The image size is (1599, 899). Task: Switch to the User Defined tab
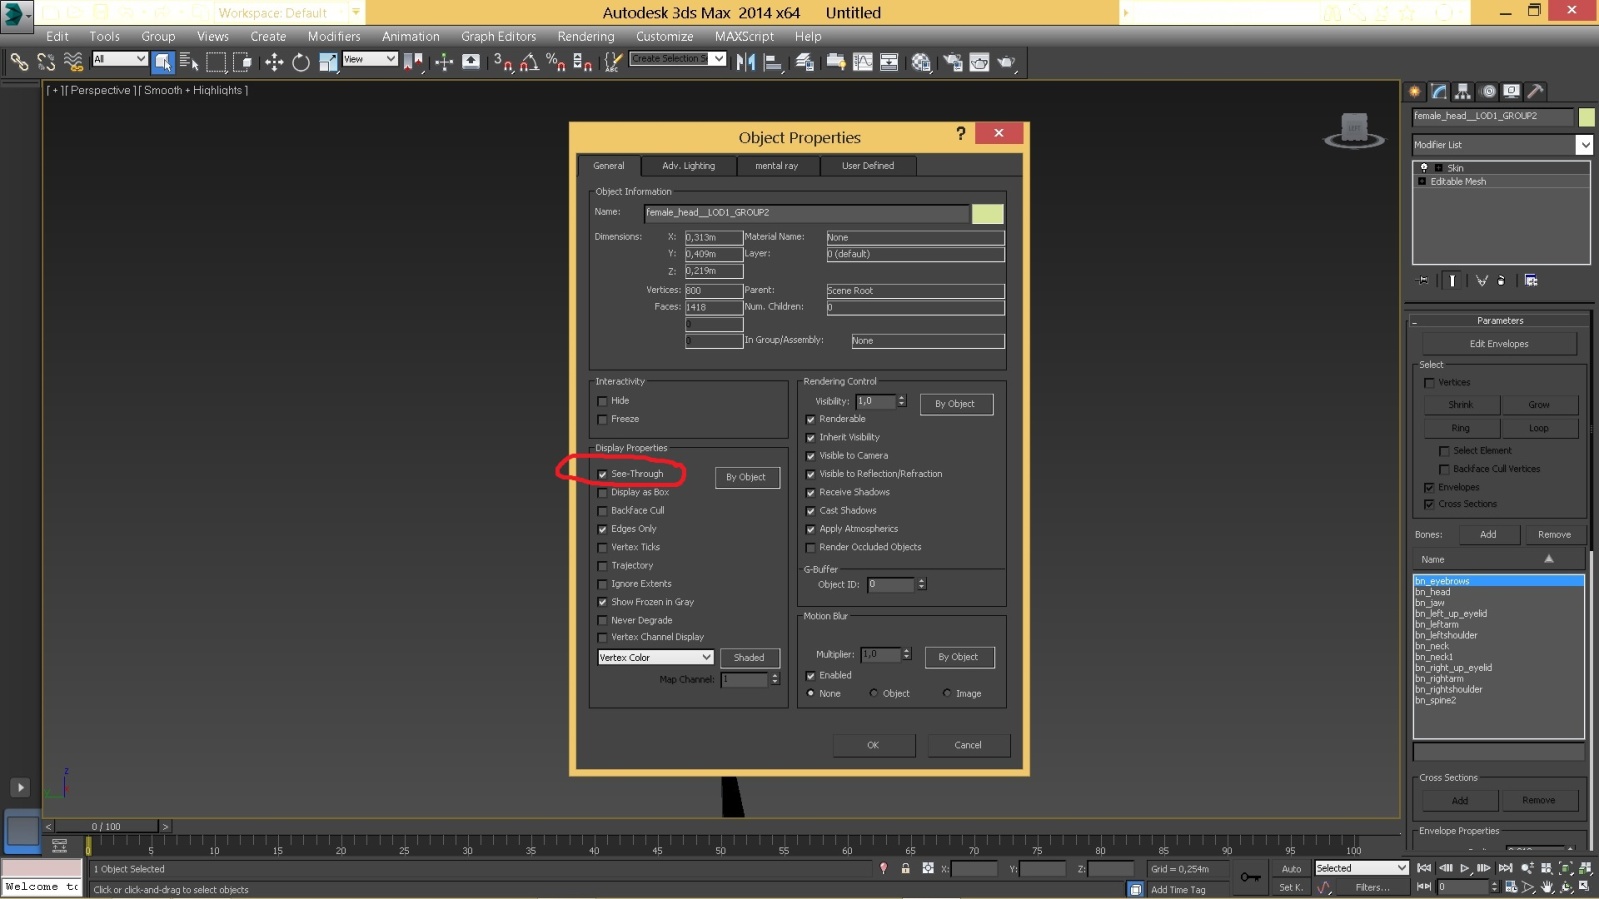point(867,166)
